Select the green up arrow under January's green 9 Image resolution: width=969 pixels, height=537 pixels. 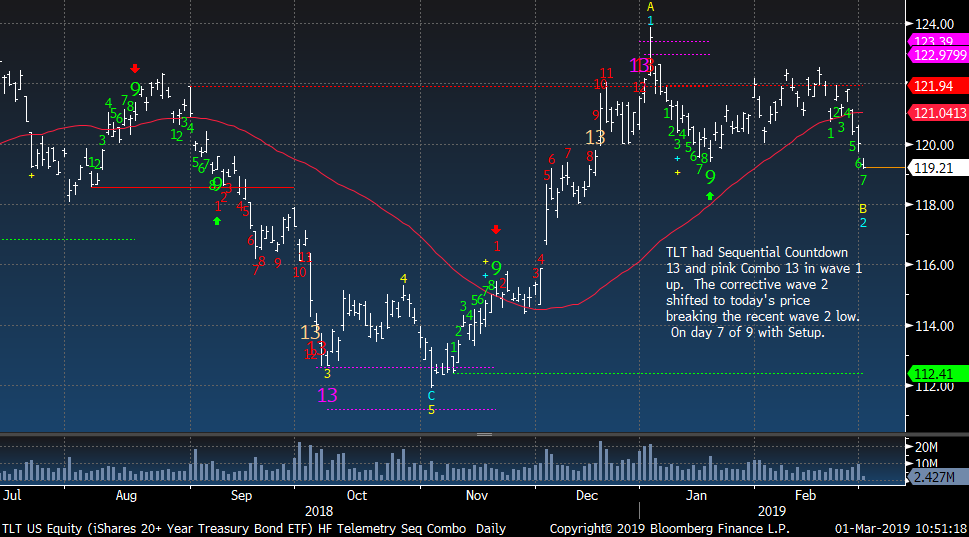(x=710, y=196)
